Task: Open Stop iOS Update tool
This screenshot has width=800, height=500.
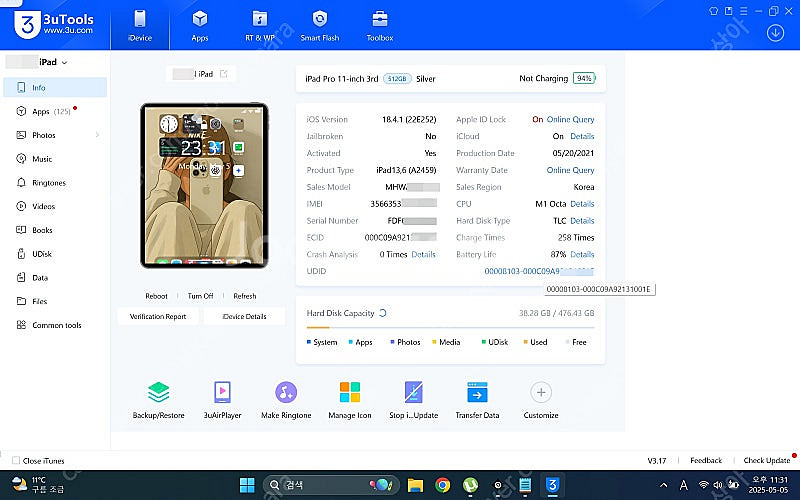Action: click(414, 400)
